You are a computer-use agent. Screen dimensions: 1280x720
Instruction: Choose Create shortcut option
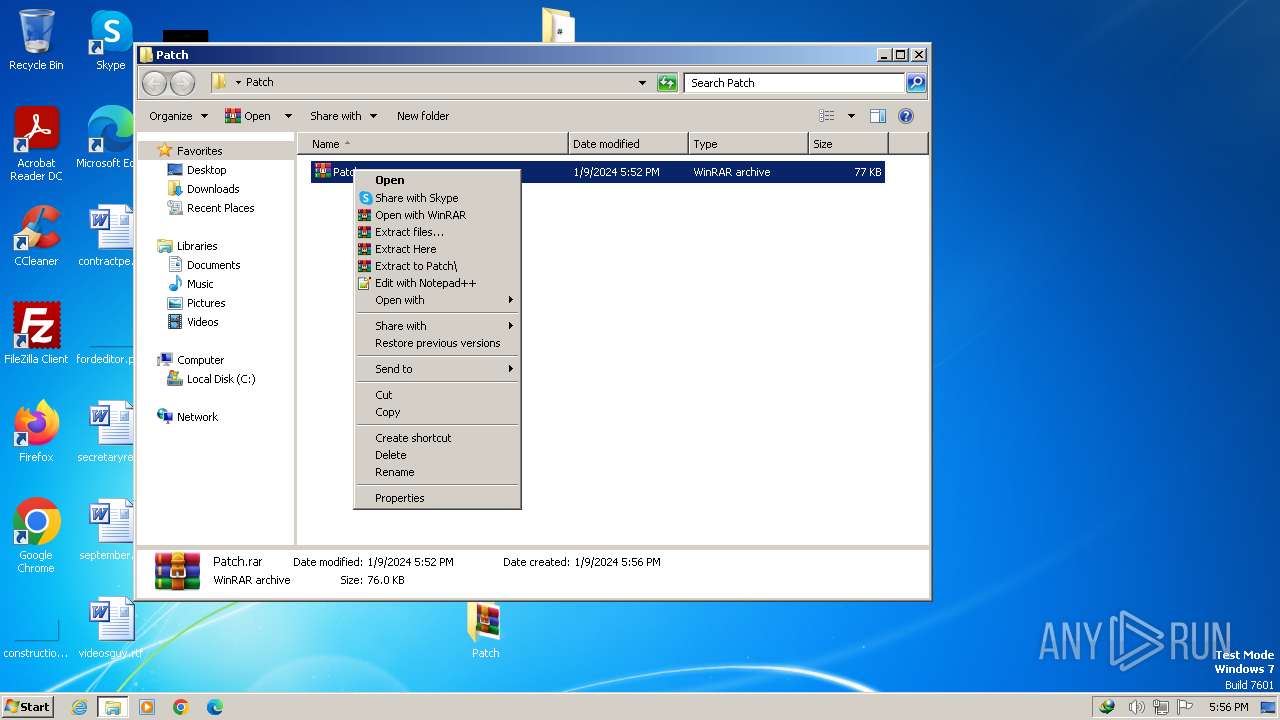coord(438,438)
